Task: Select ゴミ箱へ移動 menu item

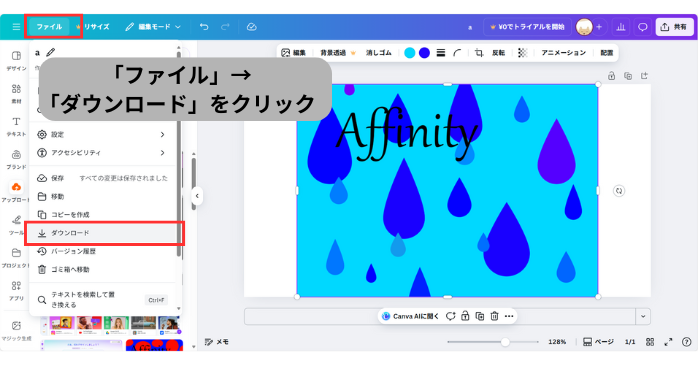Action: (101, 269)
